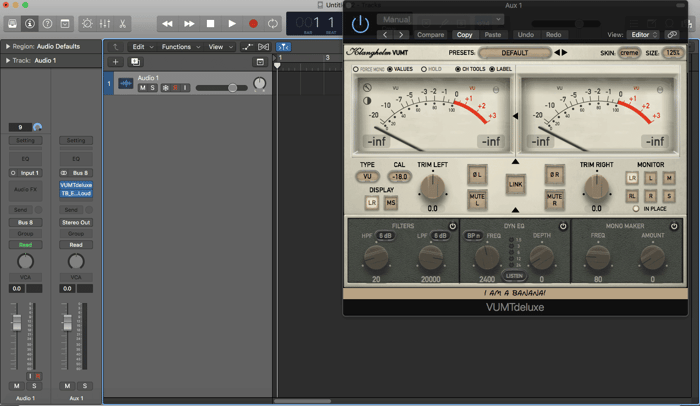Open the Mixer sliders icon
Screen dimensions: 700x406
click(x=105, y=24)
